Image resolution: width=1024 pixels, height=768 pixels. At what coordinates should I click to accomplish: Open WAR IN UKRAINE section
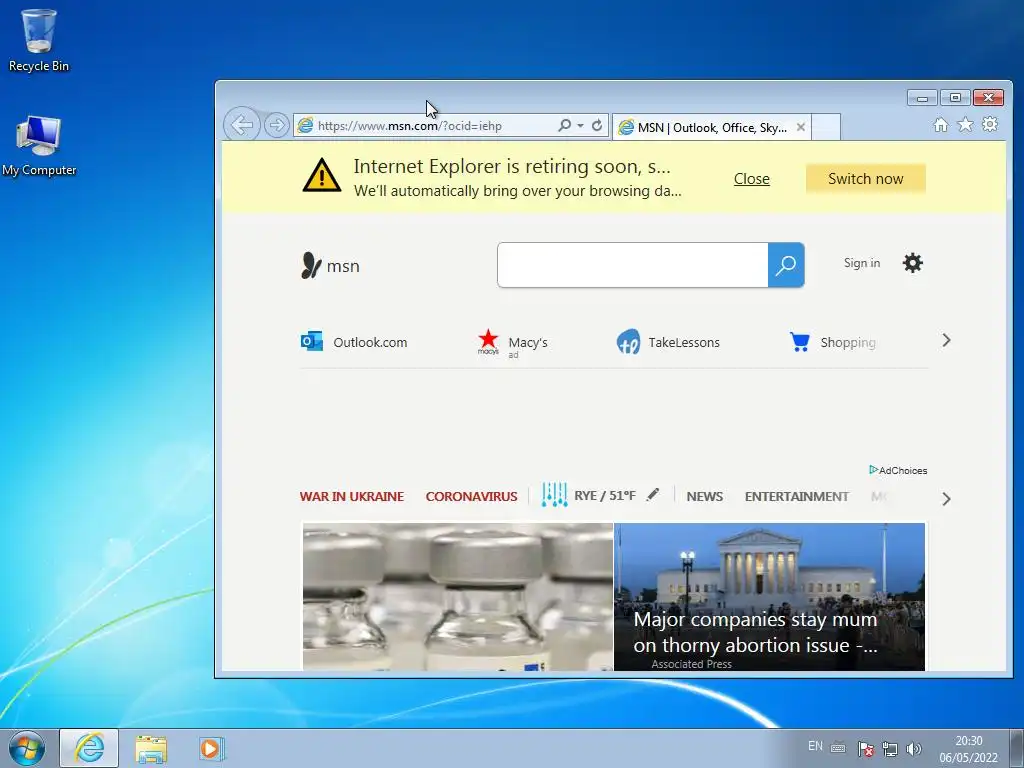click(352, 496)
